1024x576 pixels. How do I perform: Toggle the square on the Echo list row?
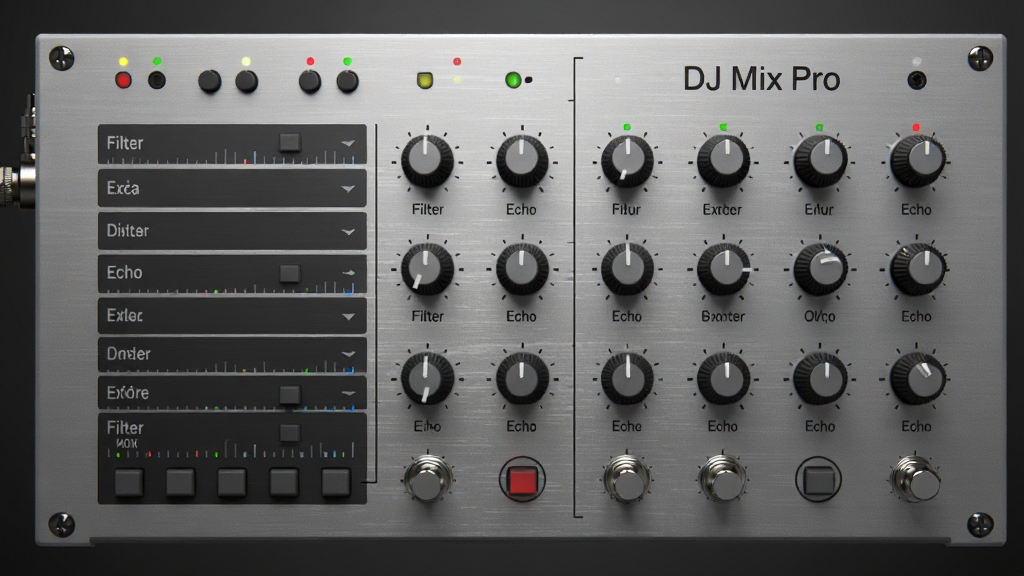(290, 273)
